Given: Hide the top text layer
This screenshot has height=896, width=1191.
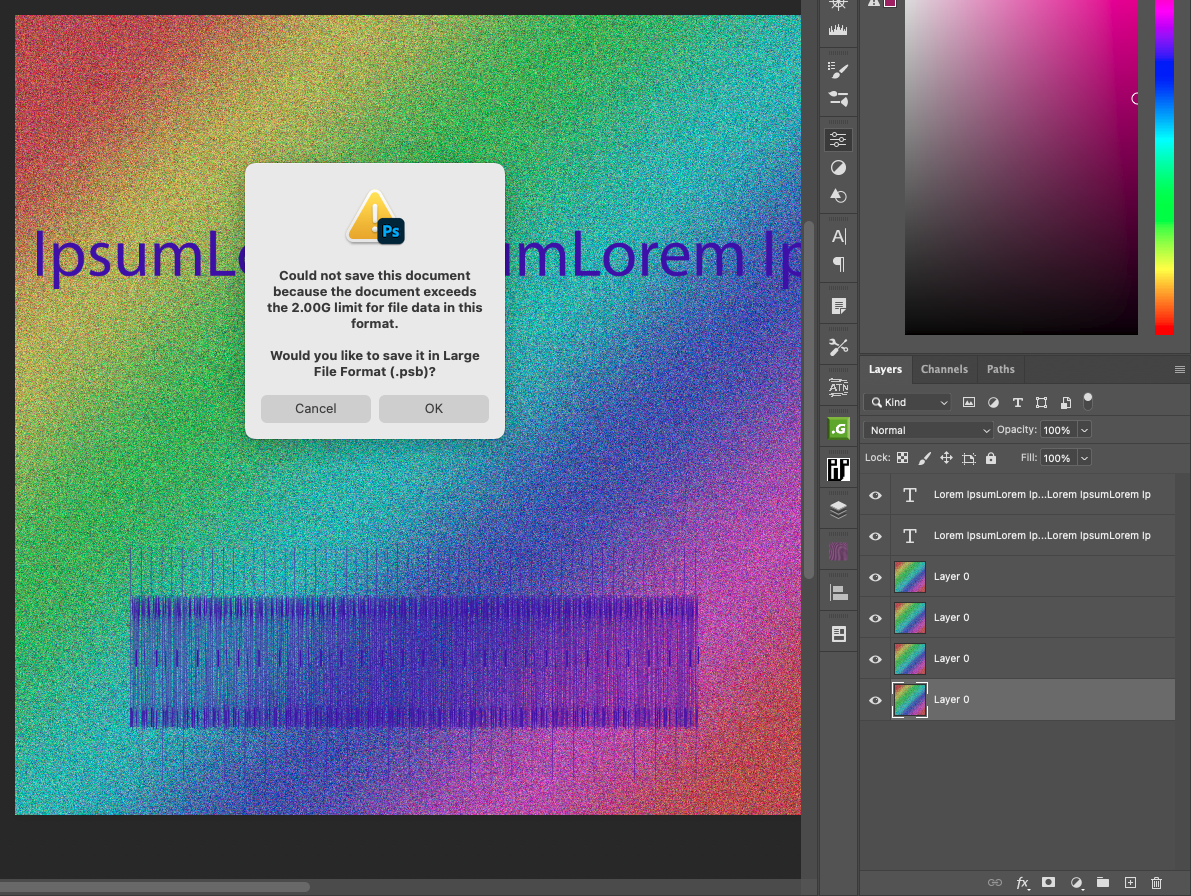Looking at the screenshot, I should point(875,494).
